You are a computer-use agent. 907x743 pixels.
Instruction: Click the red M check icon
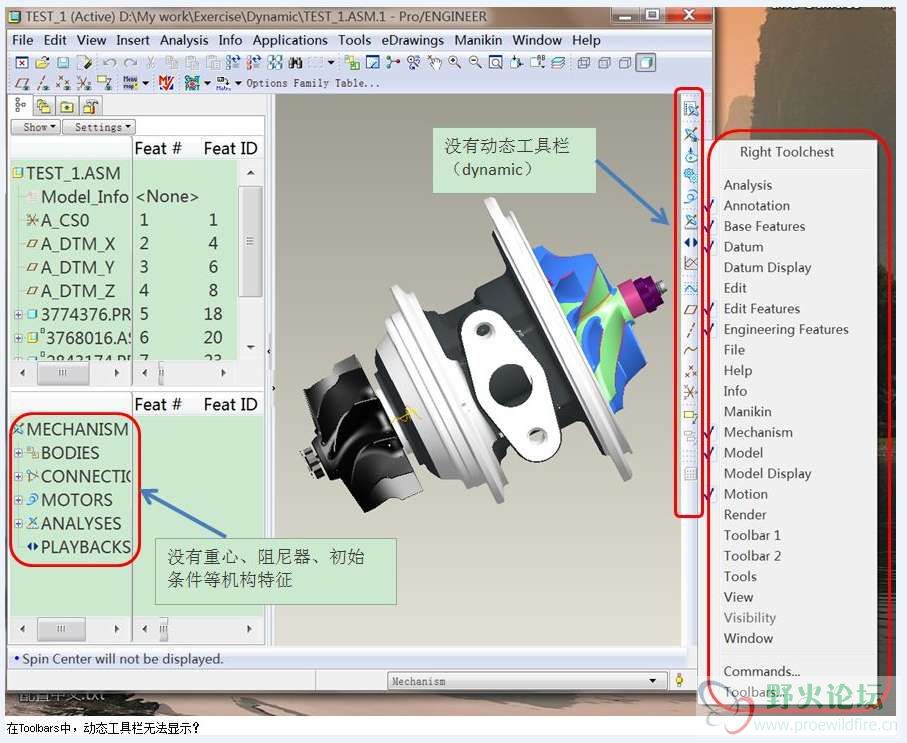167,83
